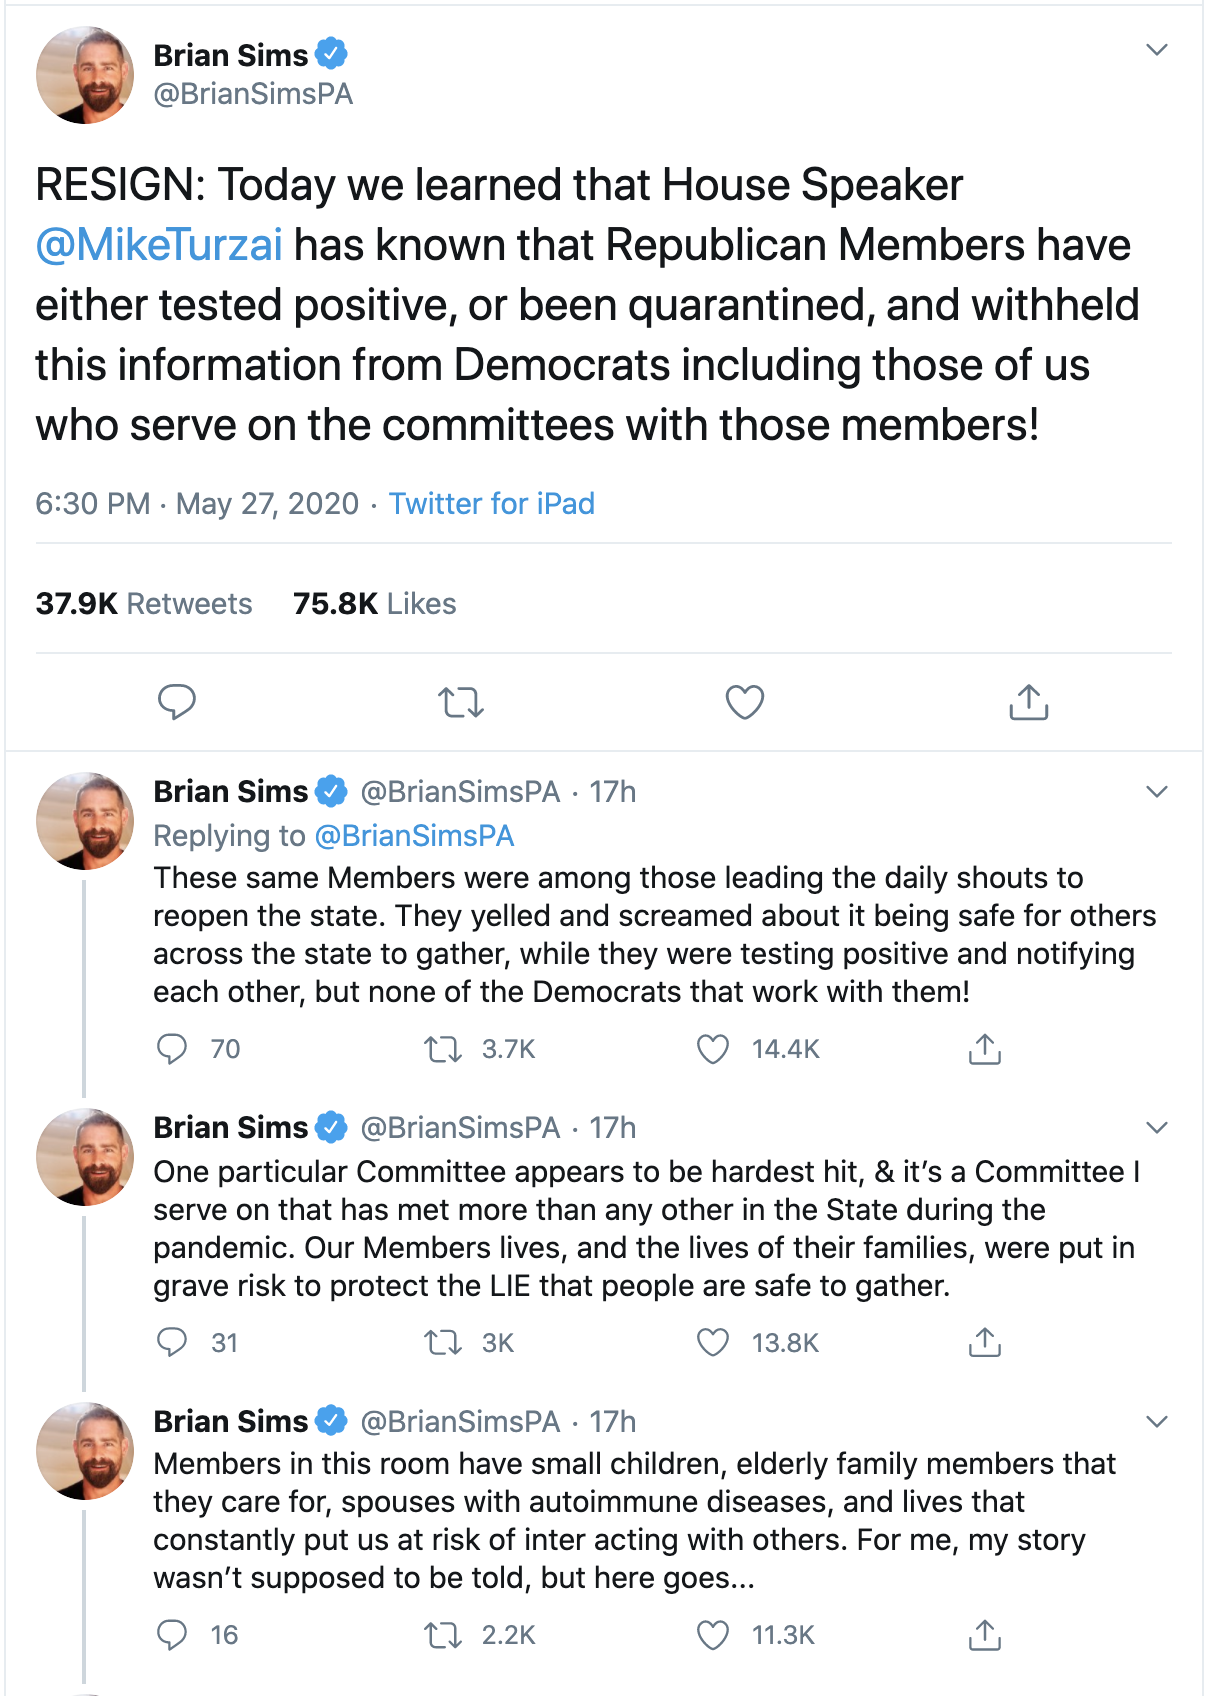1208x1696 pixels.
Task: Open options chevron on 'Members in this room' tweet
Action: point(1156,1422)
